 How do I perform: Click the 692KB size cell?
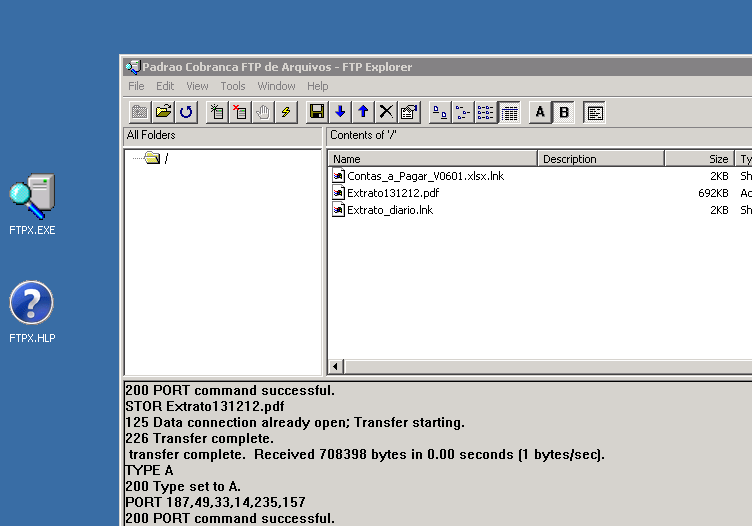(713, 193)
